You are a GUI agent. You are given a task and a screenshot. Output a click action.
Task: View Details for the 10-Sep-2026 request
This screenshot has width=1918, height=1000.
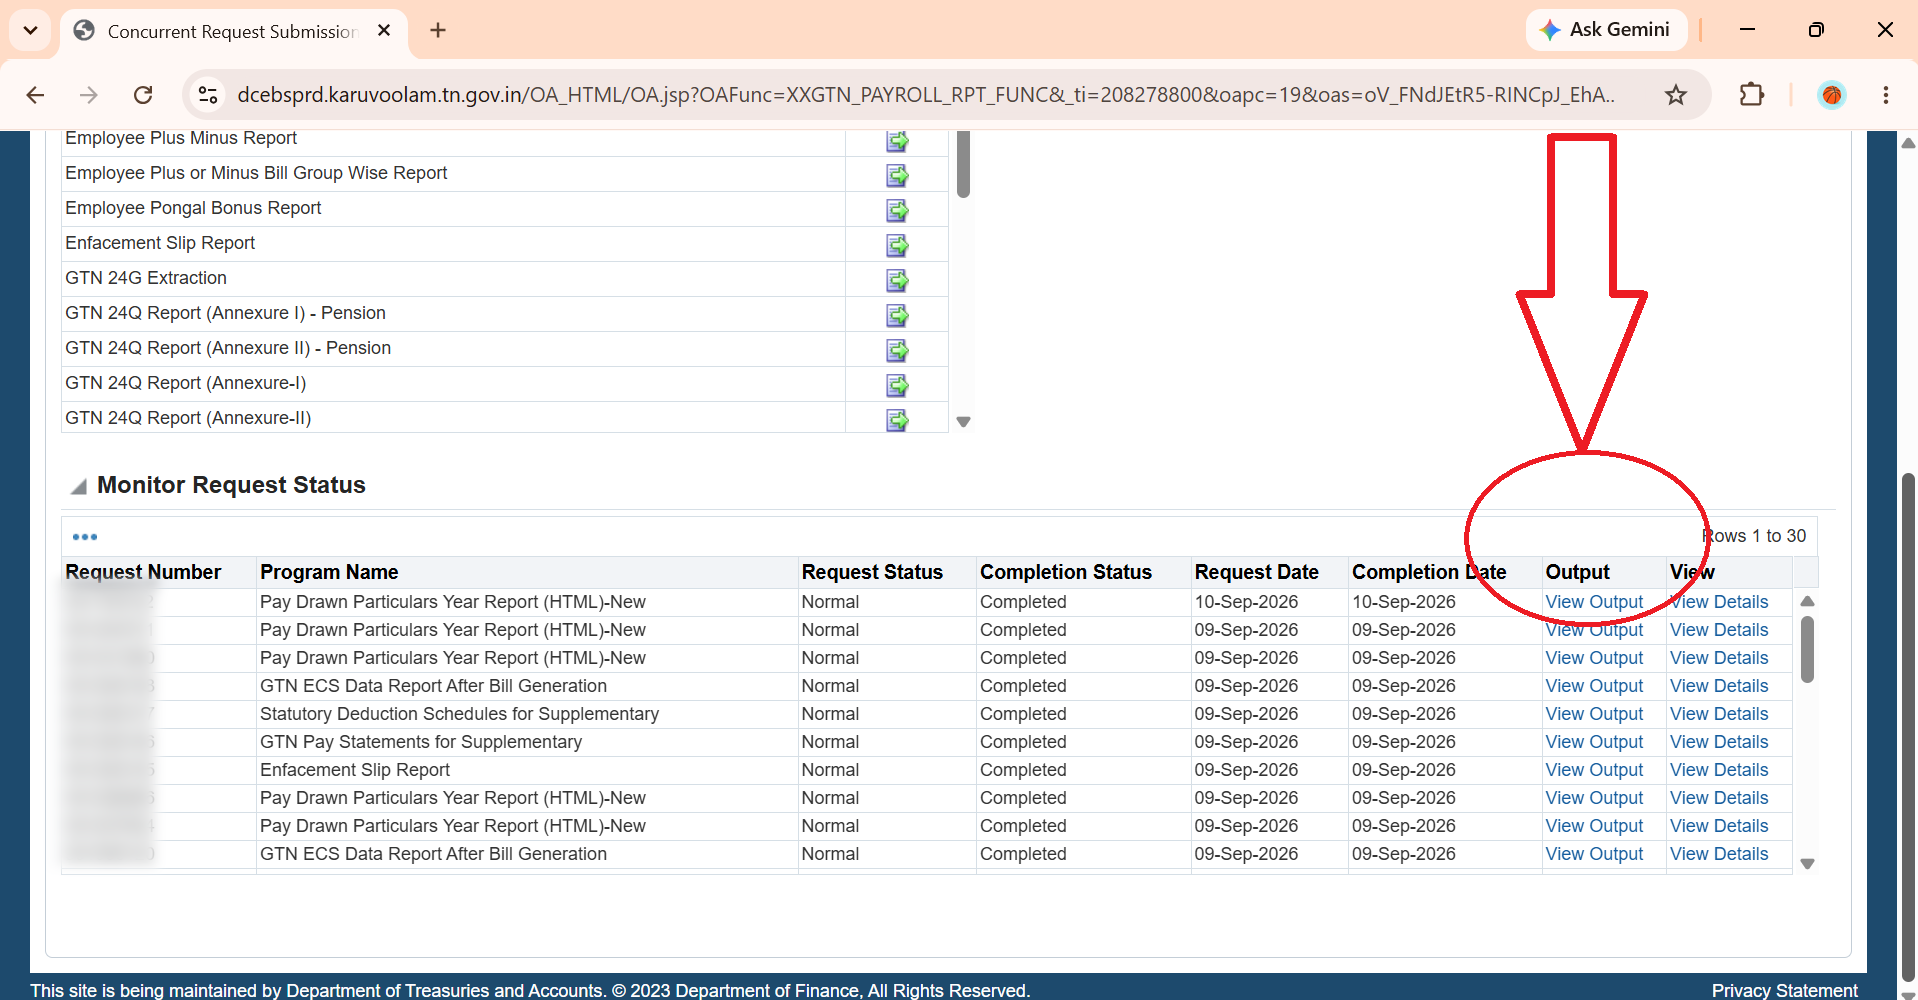coord(1719,602)
